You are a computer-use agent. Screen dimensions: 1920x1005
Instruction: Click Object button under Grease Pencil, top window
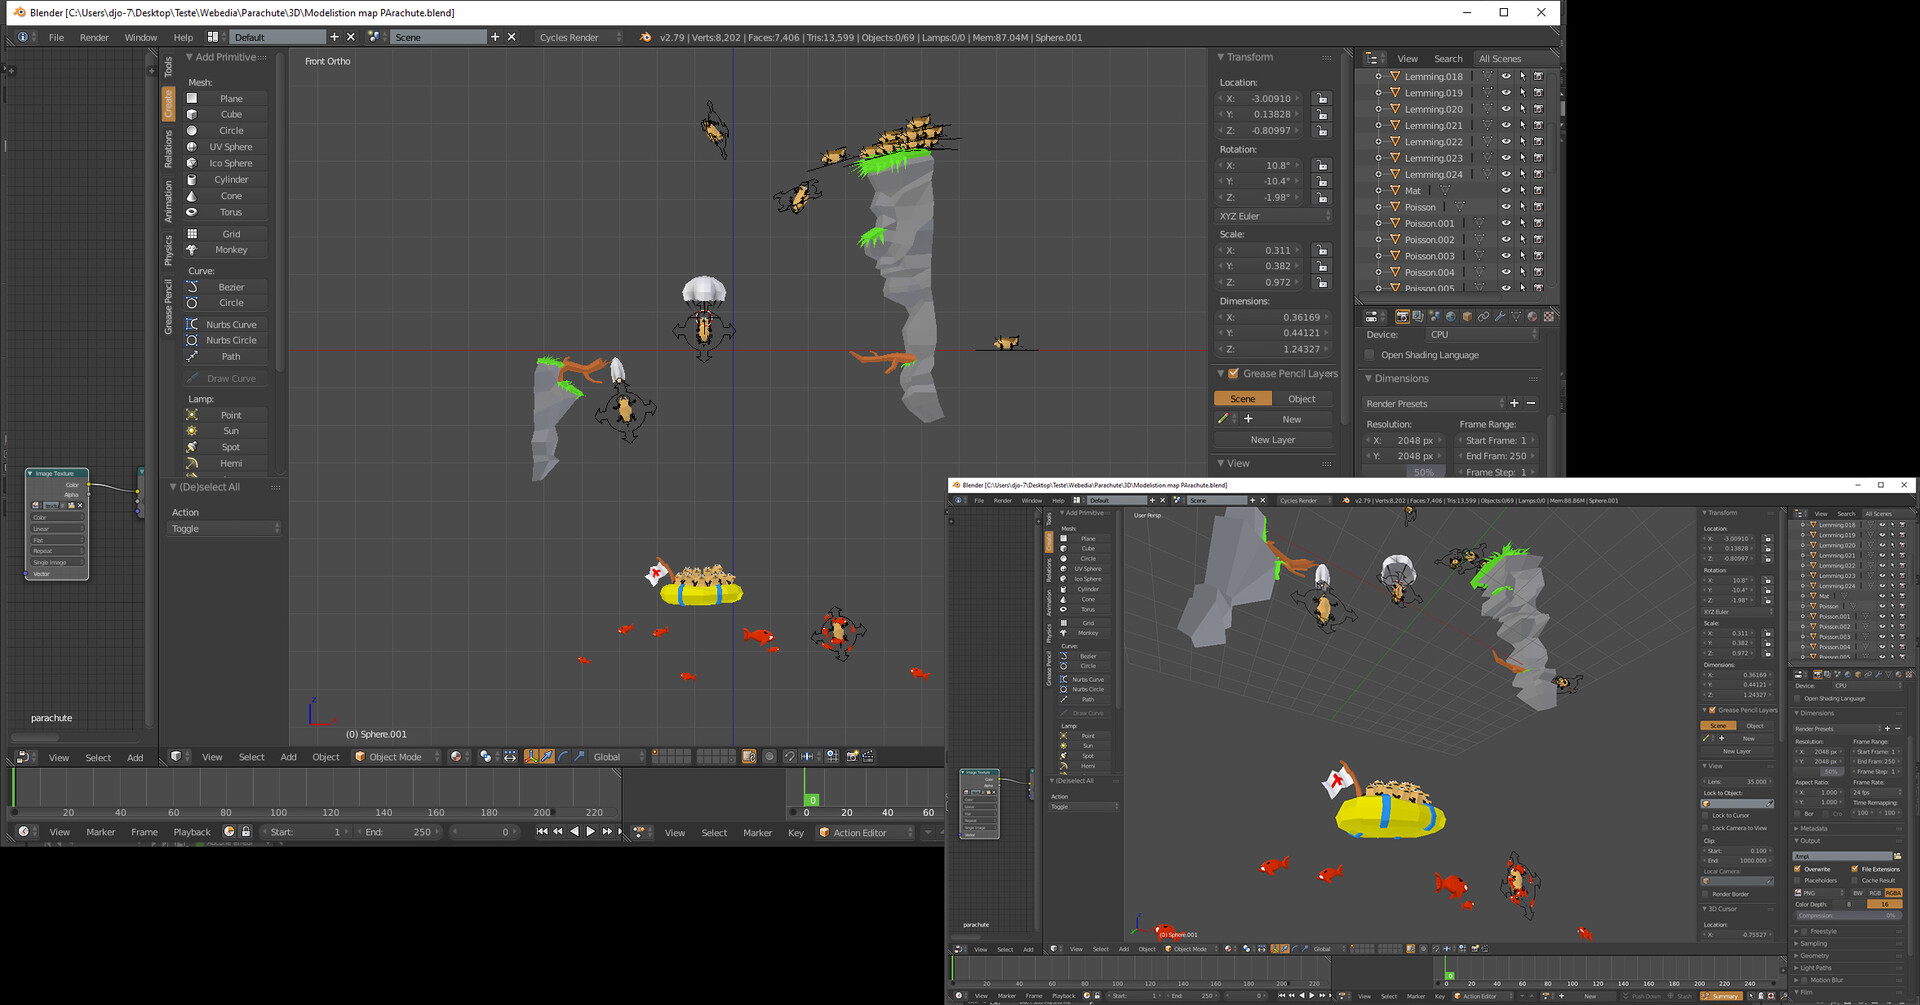tap(1301, 399)
